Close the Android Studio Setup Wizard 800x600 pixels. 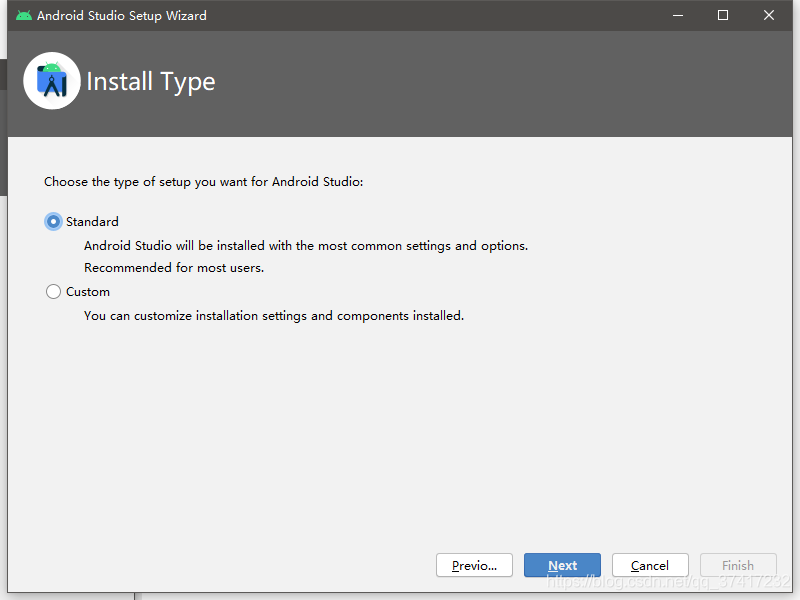click(x=769, y=15)
